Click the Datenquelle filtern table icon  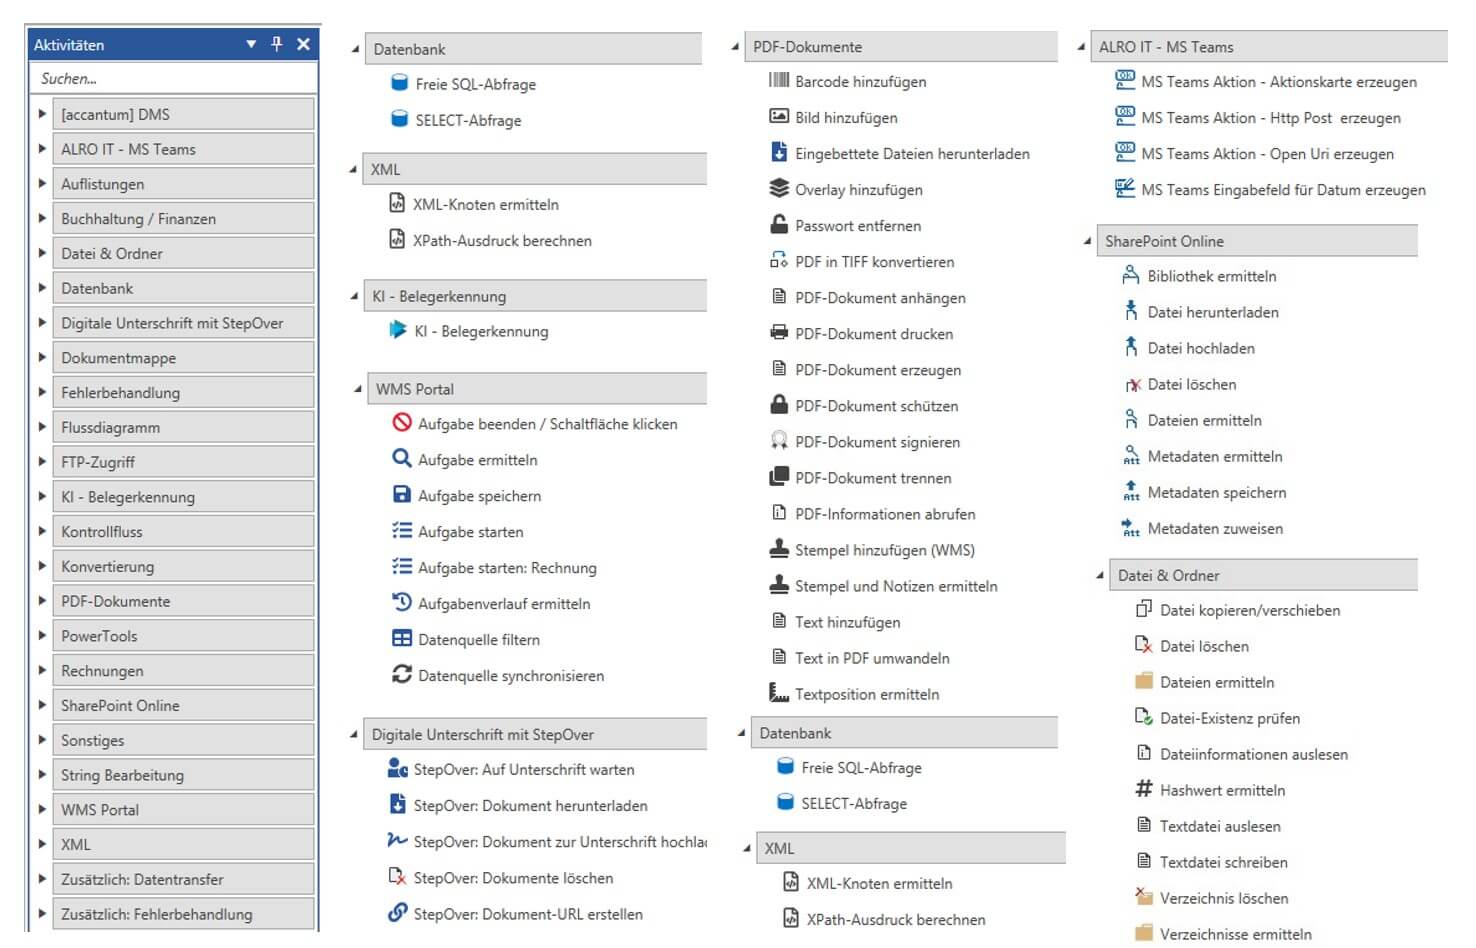pyautogui.click(x=402, y=639)
